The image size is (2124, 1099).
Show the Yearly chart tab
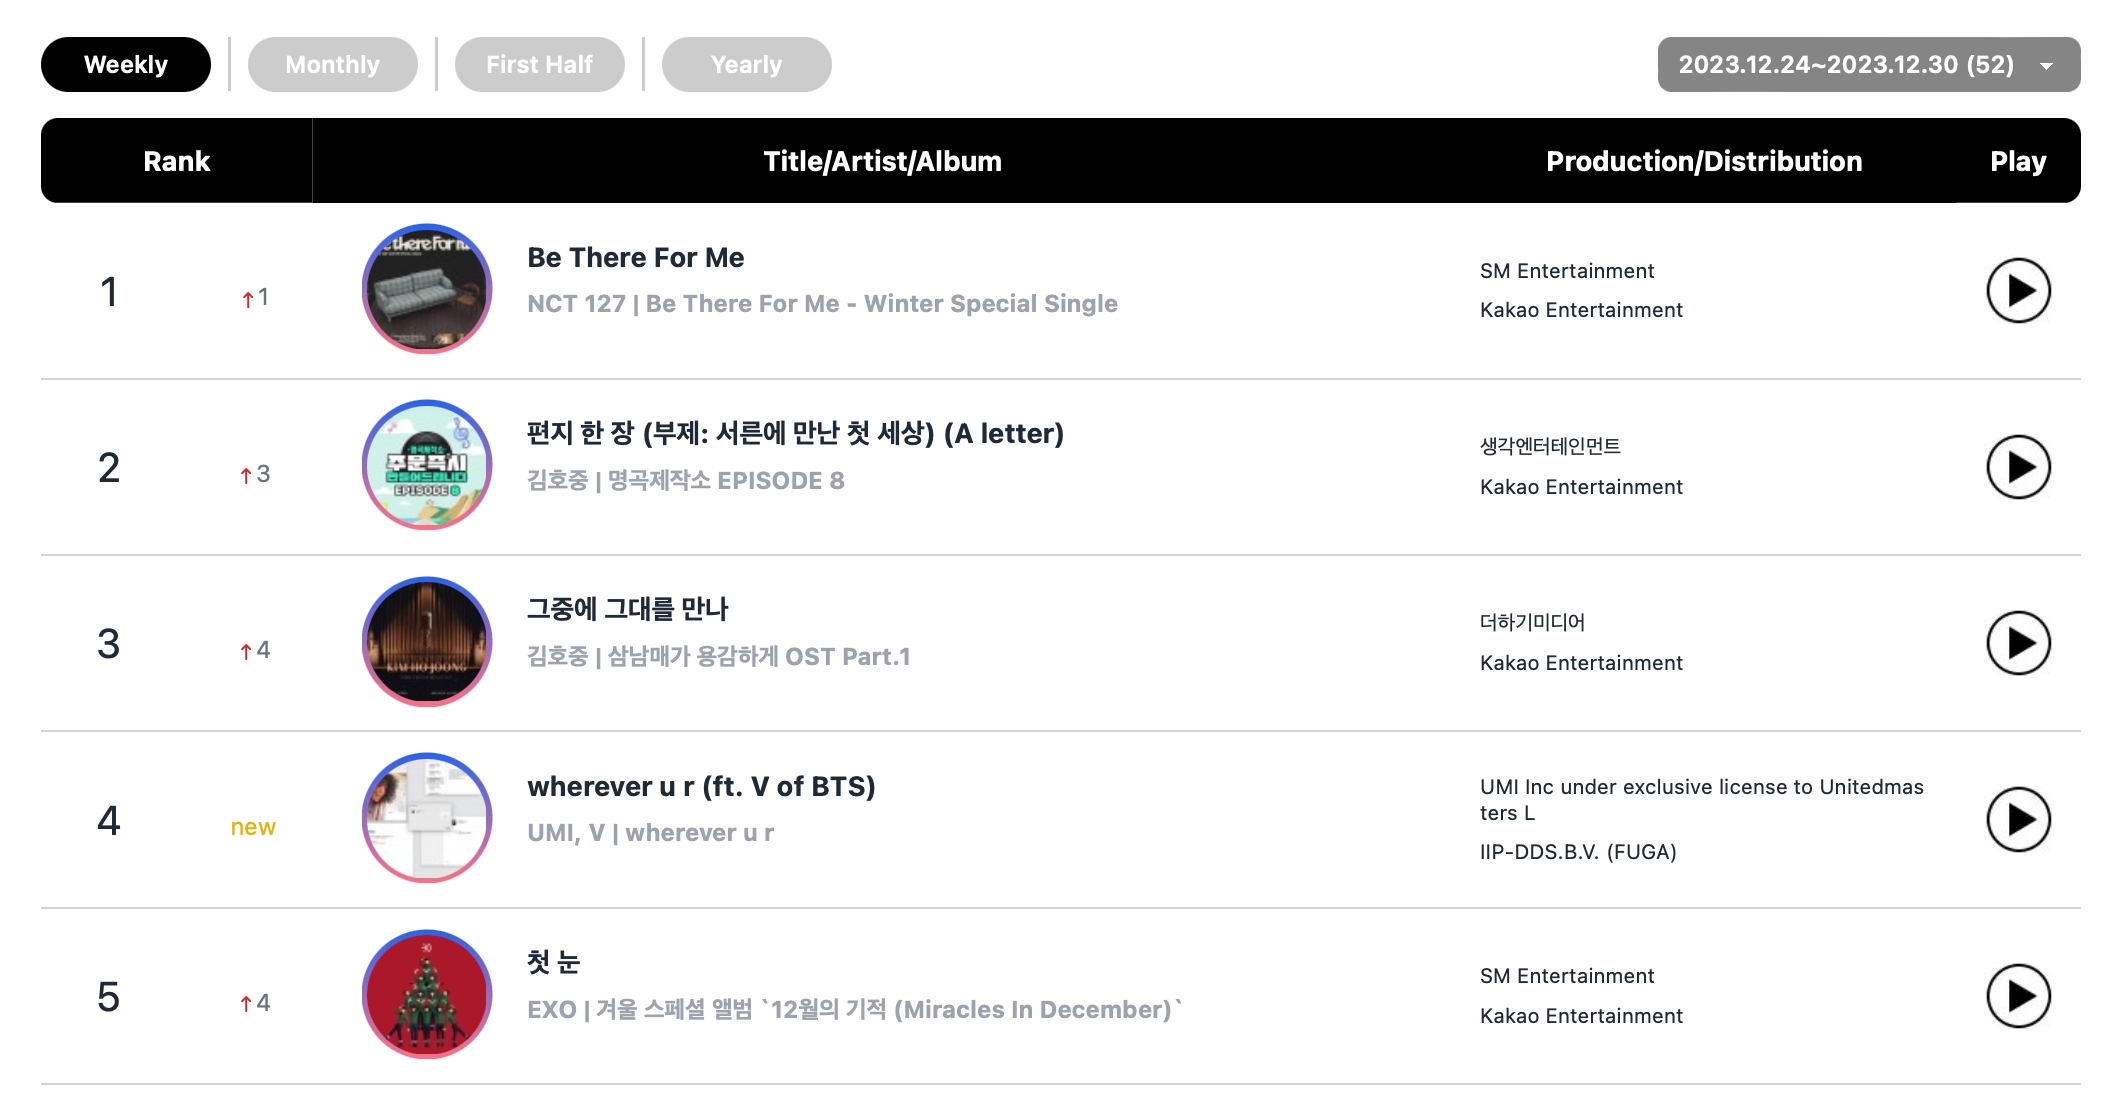click(x=746, y=65)
